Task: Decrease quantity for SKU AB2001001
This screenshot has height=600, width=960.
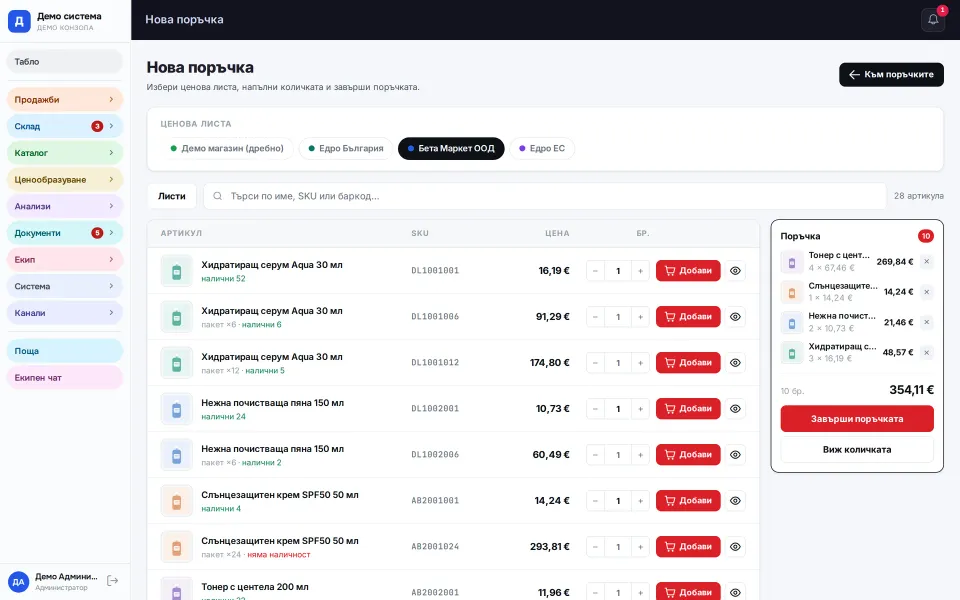Action: tap(595, 501)
